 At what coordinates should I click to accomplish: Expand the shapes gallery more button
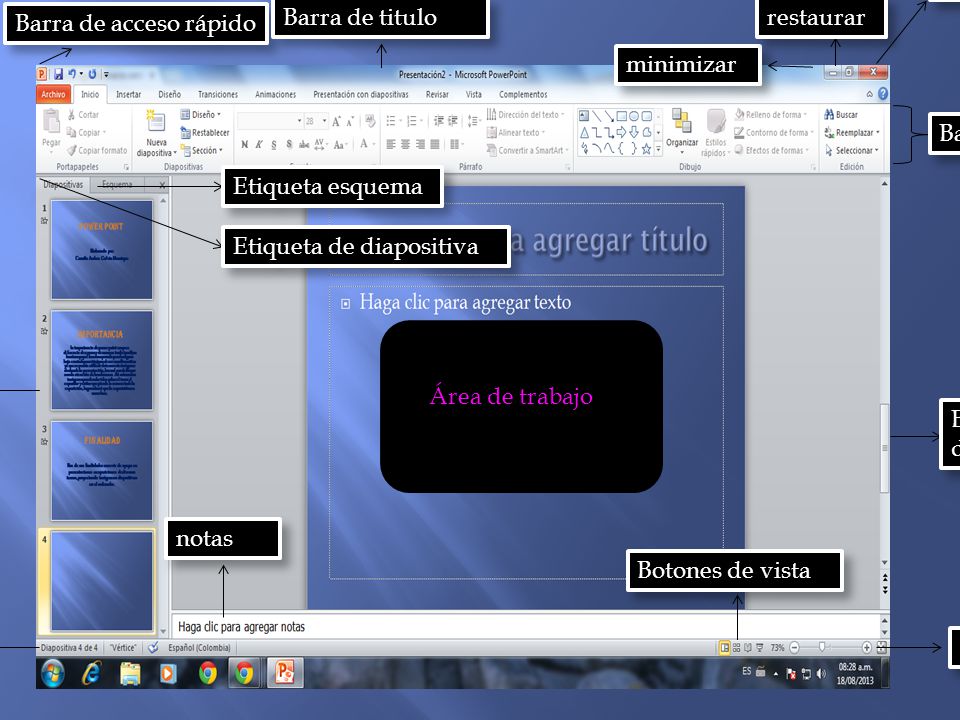(x=659, y=149)
